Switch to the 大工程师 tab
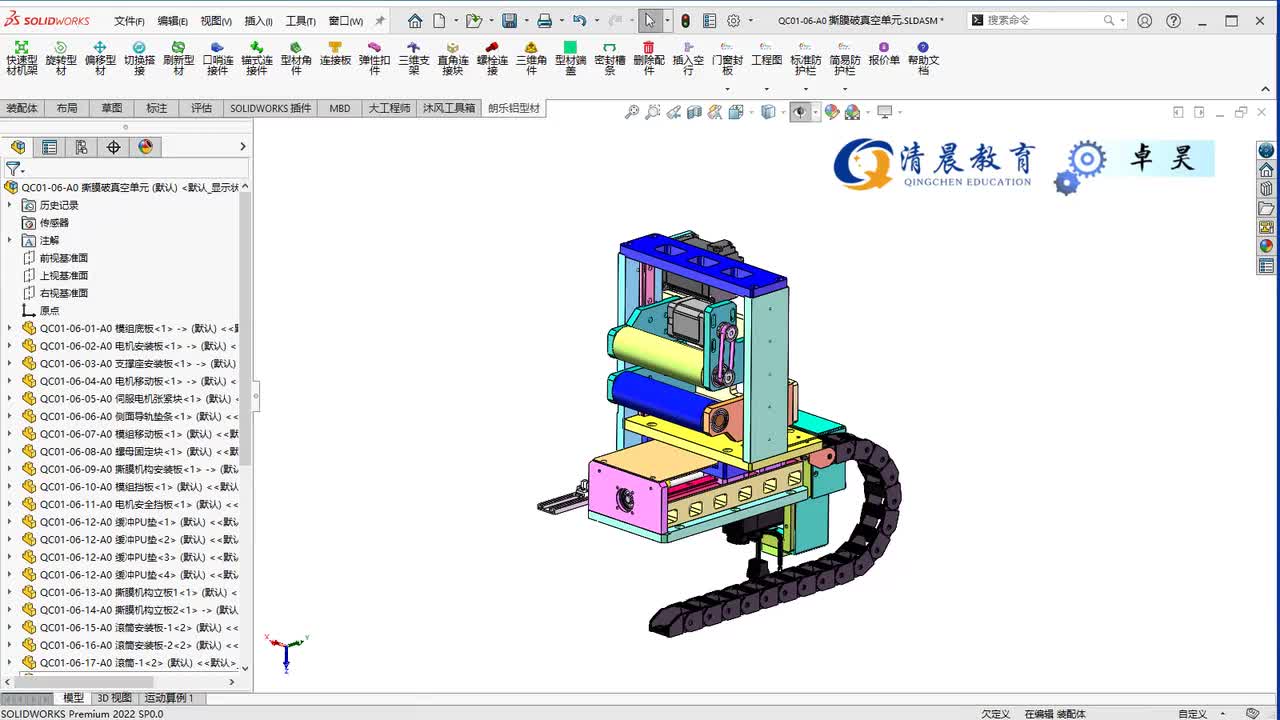The width and height of the screenshot is (1280, 720). click(389, 108)
